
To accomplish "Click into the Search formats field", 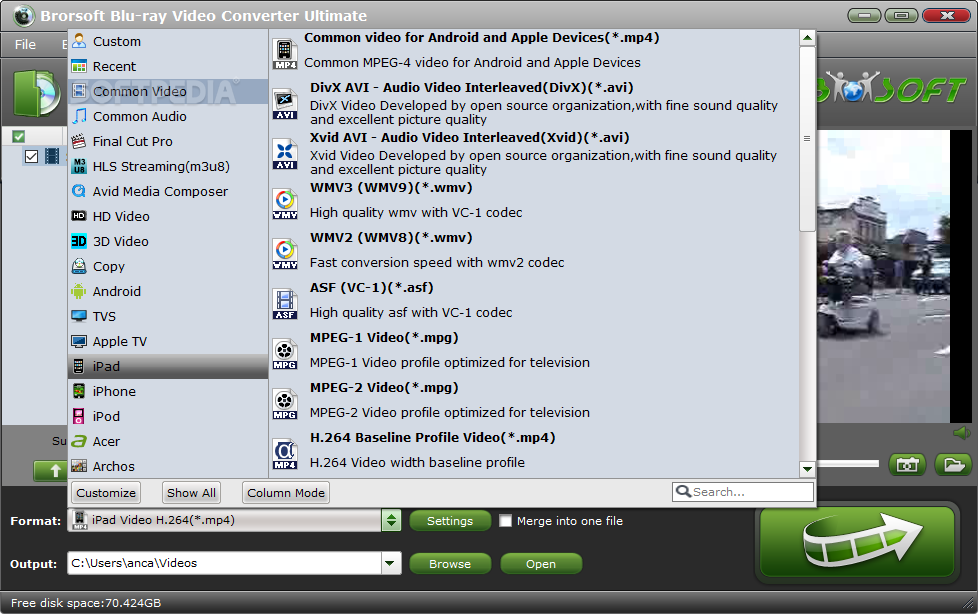I will 743,492.
